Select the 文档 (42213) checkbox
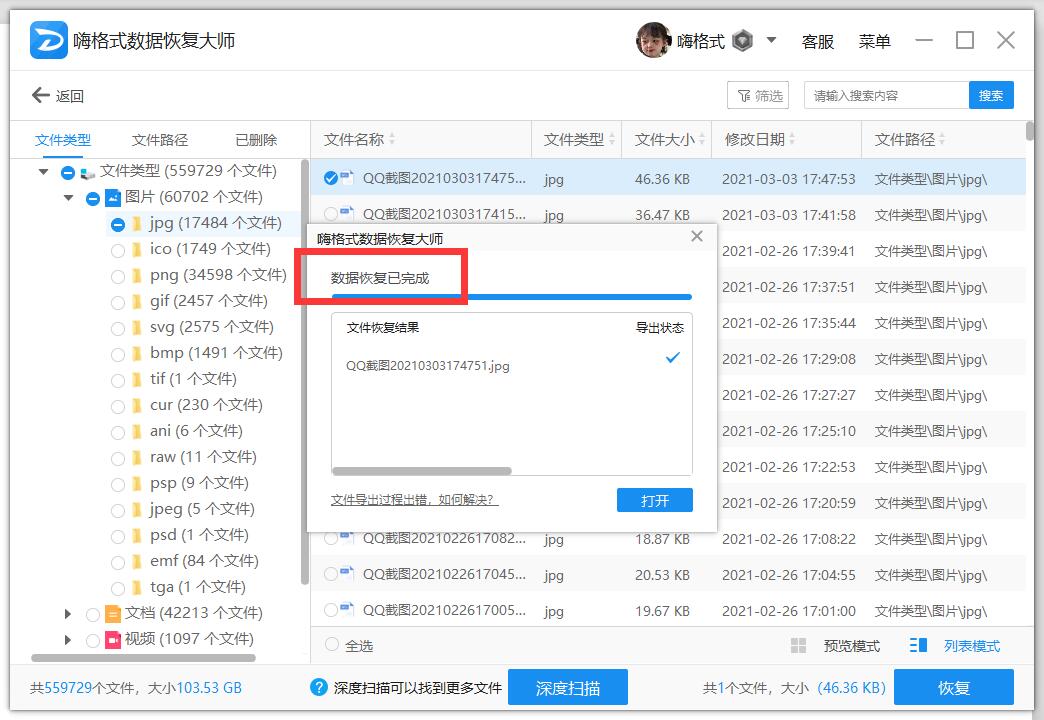The image size is (1044, 720). (x=93, y=614)
